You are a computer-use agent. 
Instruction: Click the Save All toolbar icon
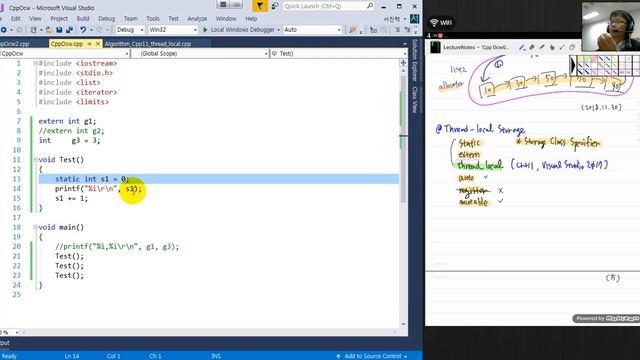click(69, 30)
